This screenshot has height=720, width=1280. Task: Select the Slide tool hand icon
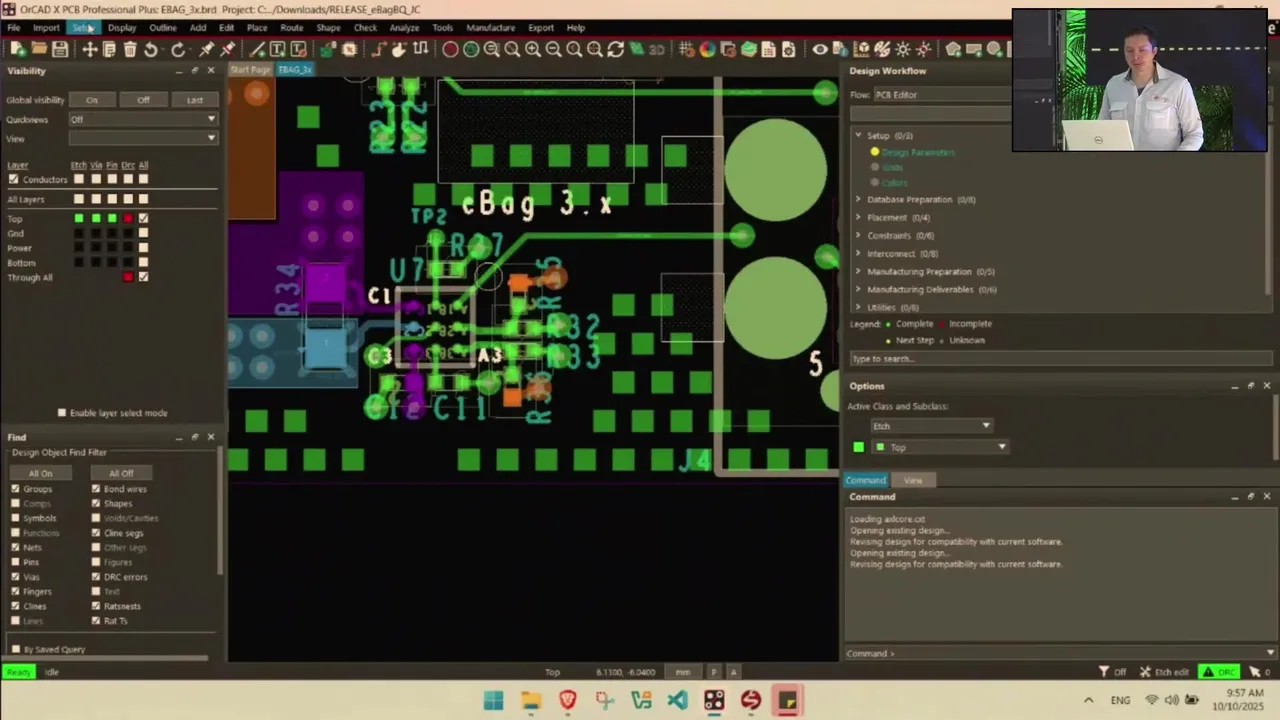point(399,49)
